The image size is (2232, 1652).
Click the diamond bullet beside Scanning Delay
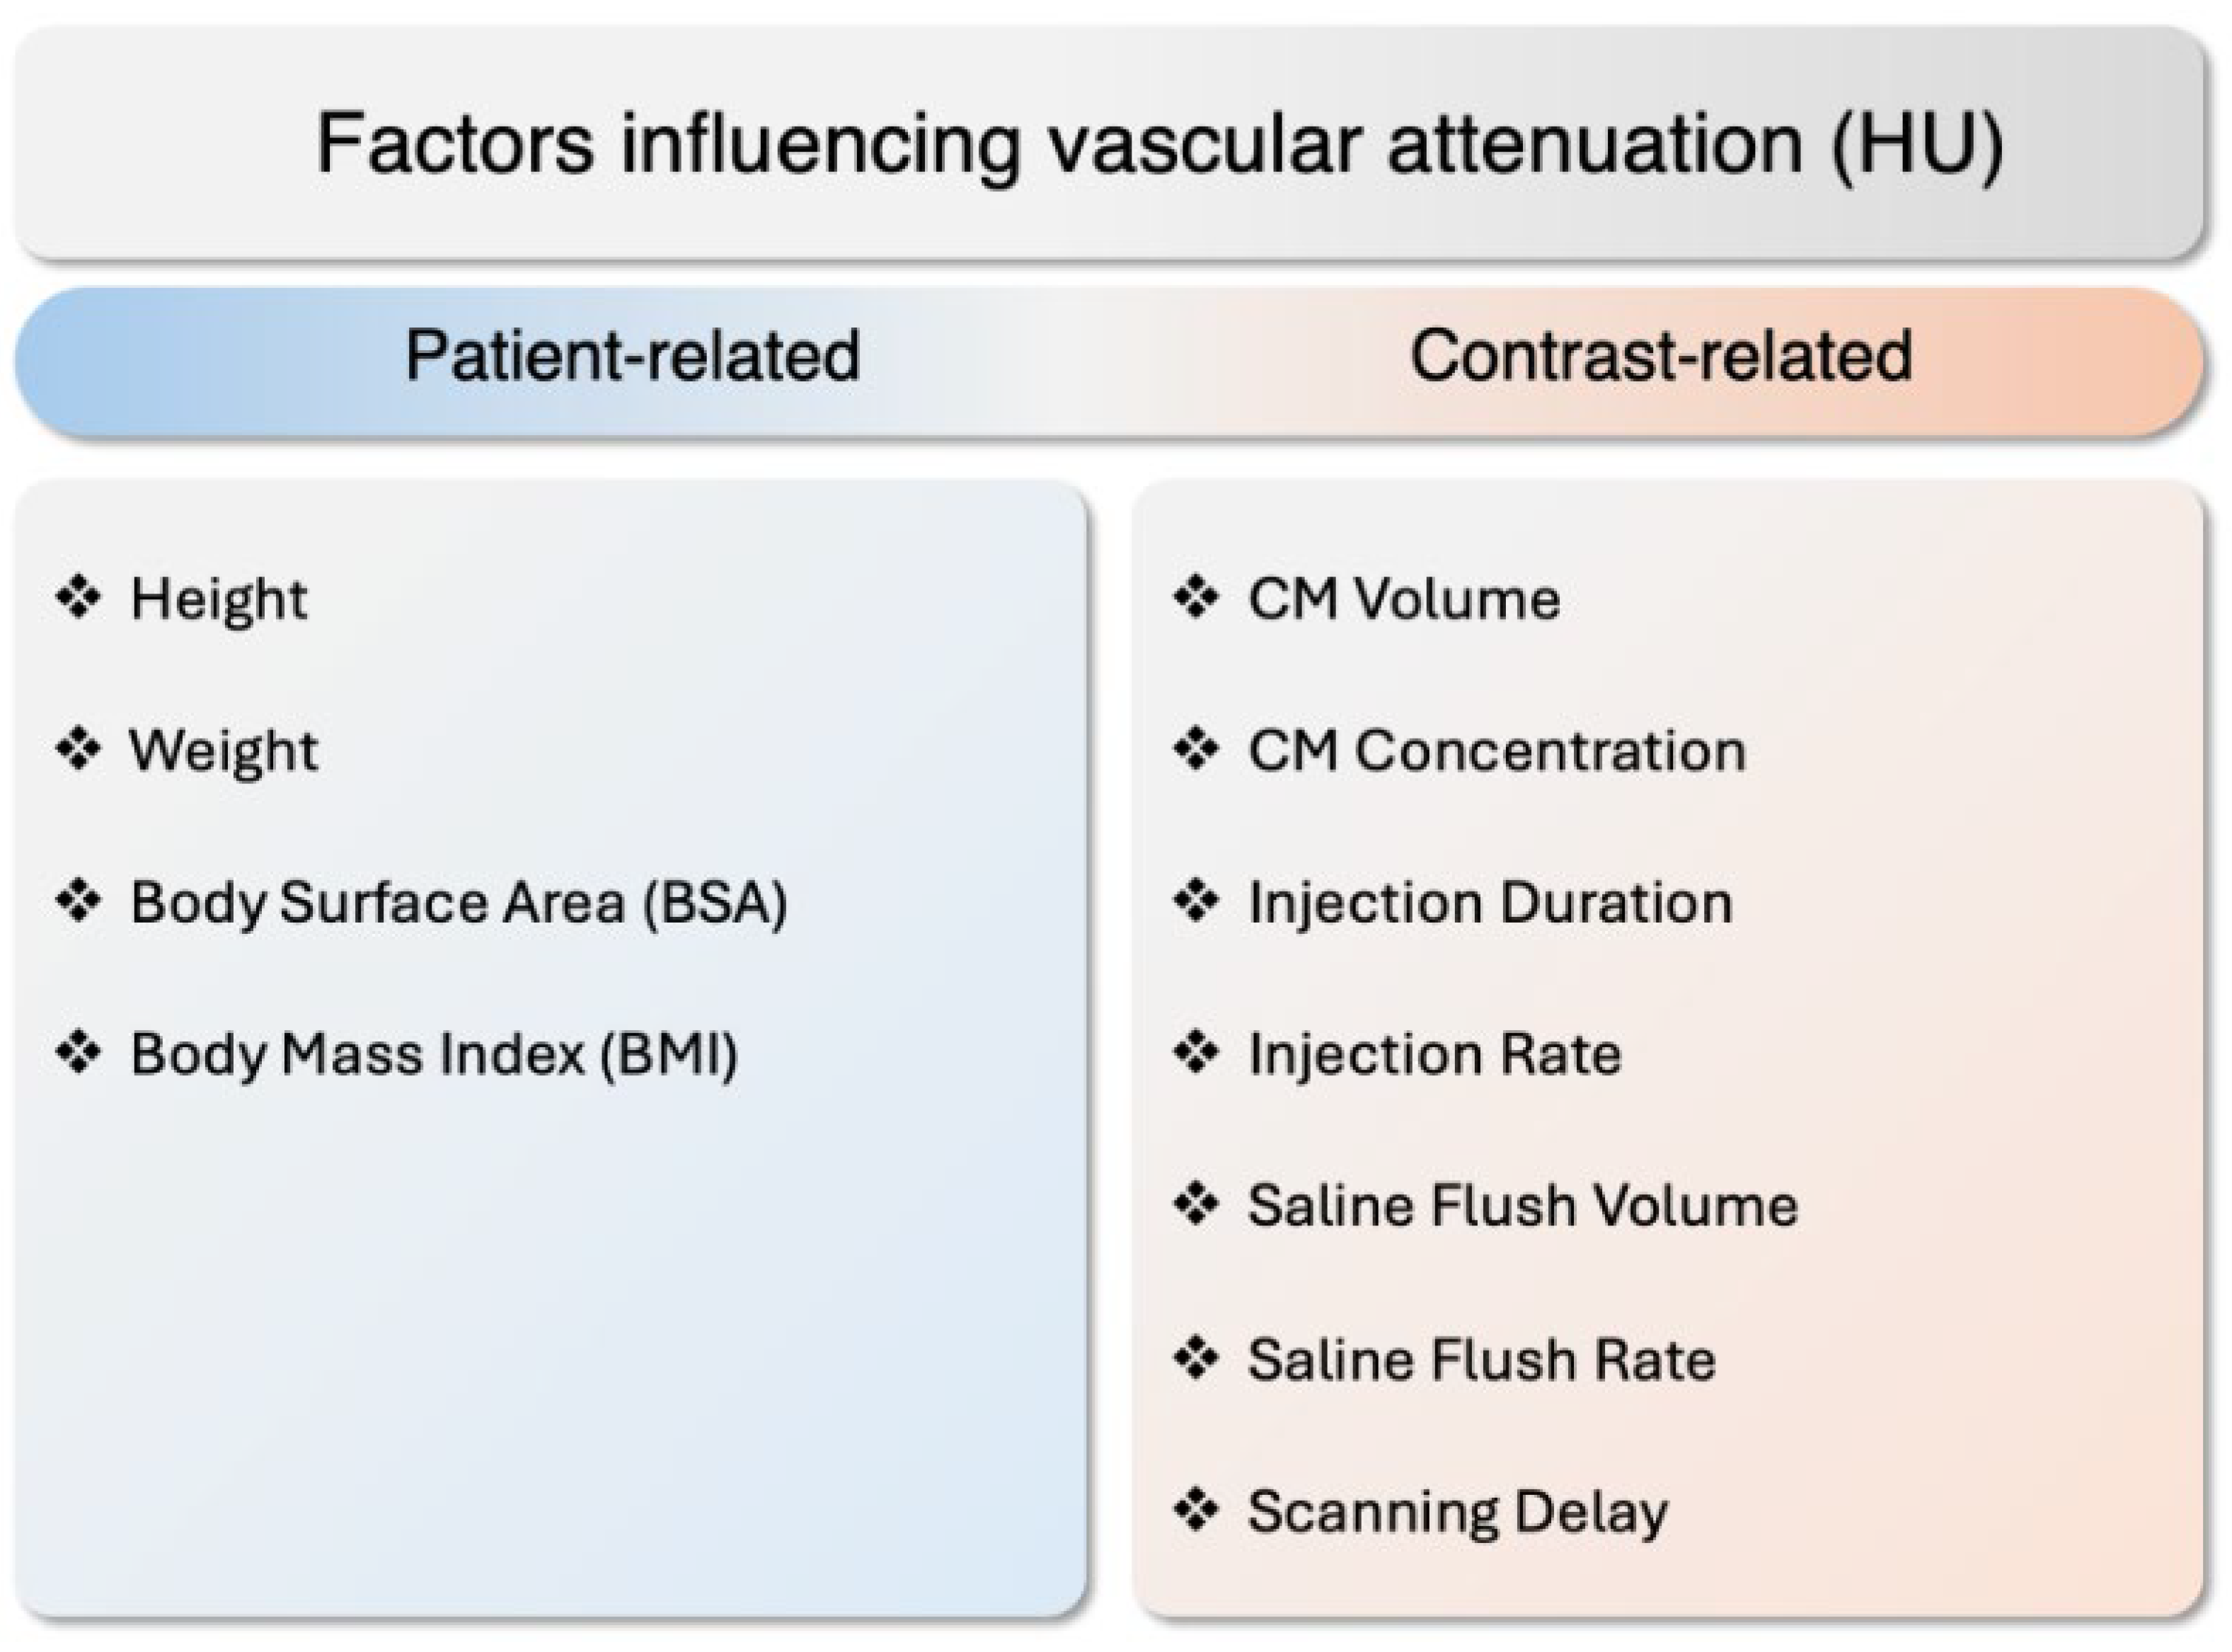(1196, 1509)
